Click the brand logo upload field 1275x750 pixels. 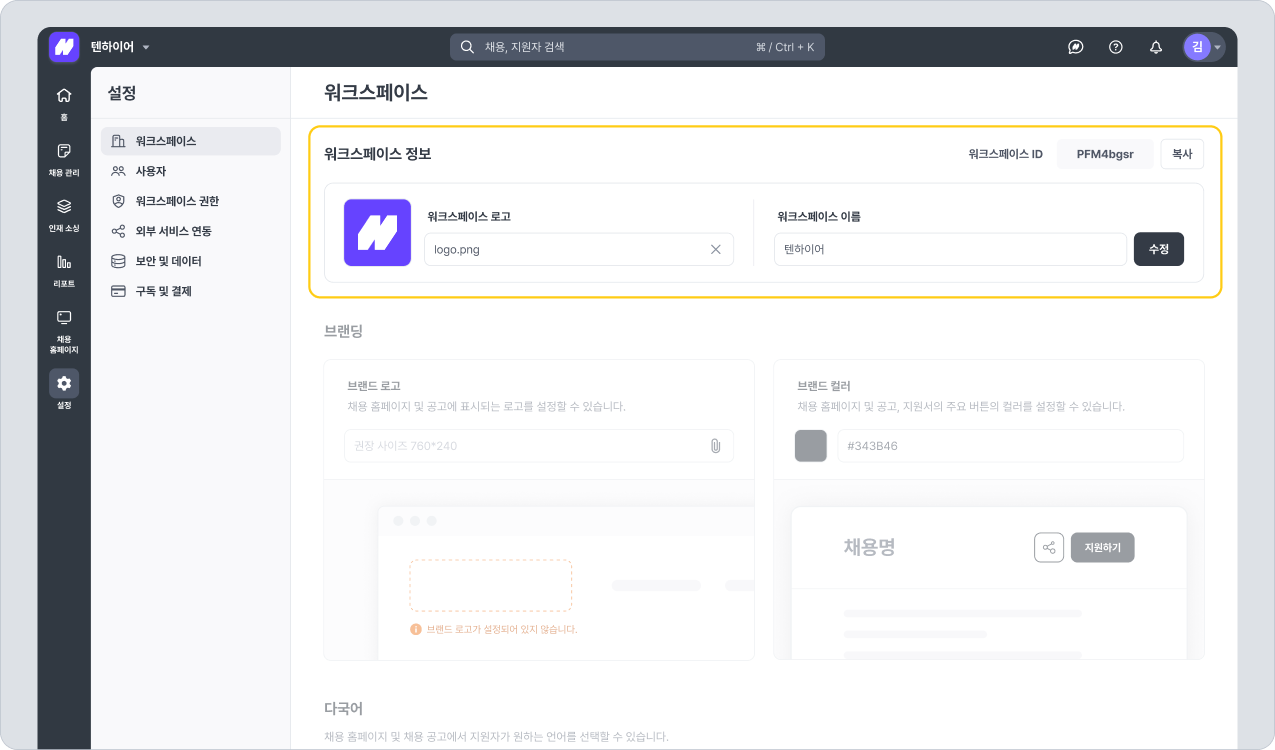pyautogui.click(x=539, y=446)
